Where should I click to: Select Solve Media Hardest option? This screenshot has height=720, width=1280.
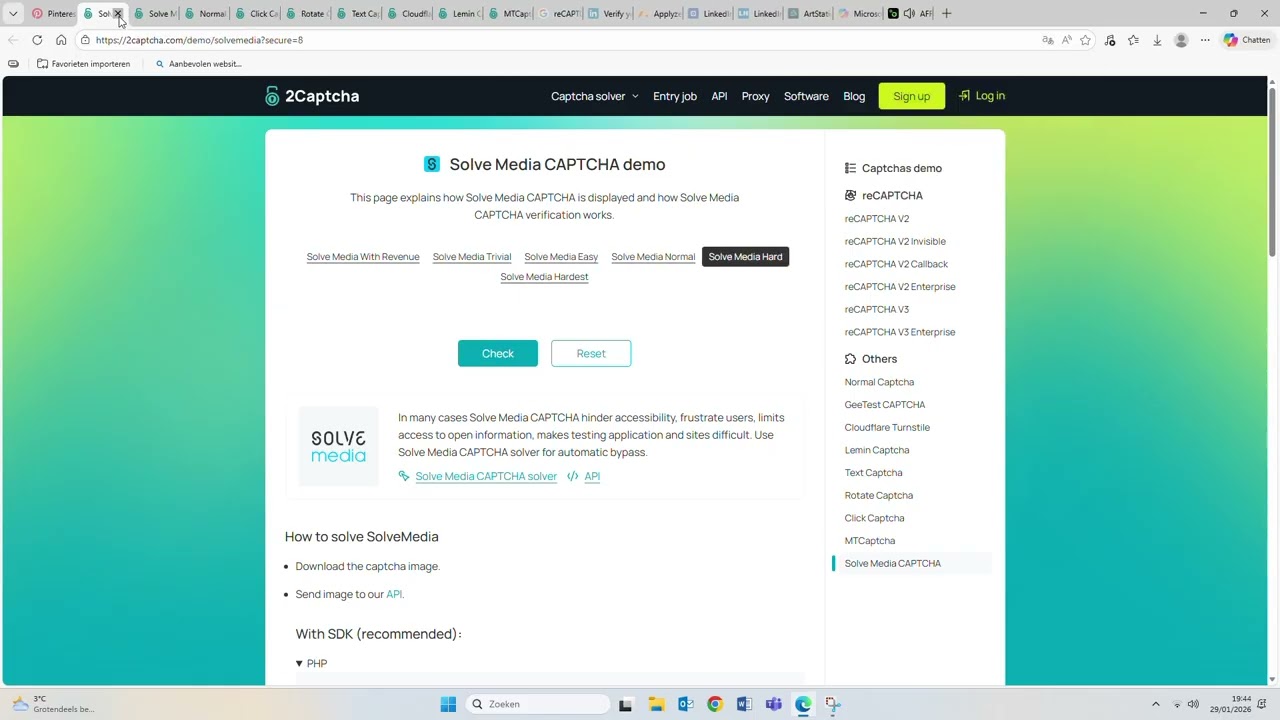tap(544, 277)
